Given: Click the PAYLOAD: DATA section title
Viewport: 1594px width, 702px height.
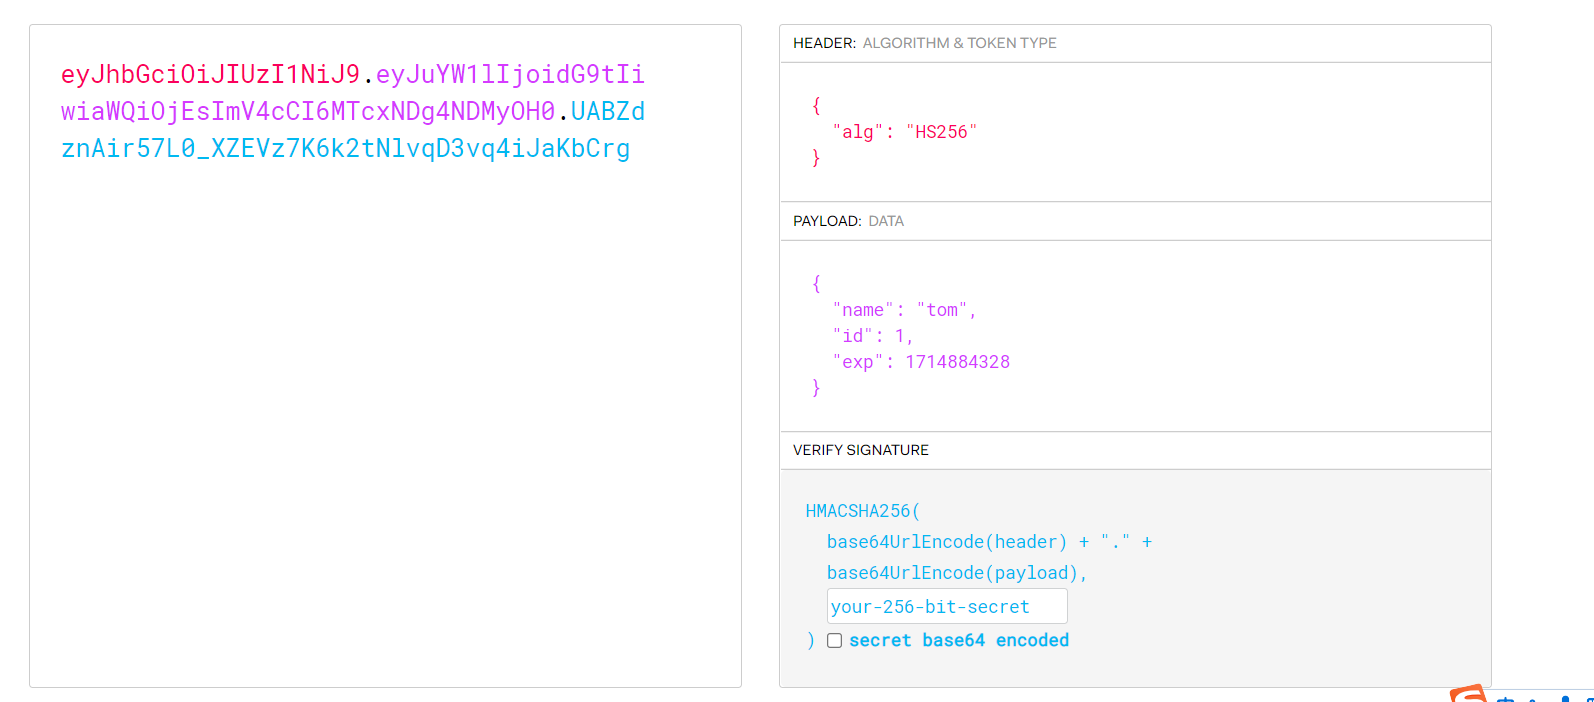Looking at the screenshot, I should click(x=848, y=221).
